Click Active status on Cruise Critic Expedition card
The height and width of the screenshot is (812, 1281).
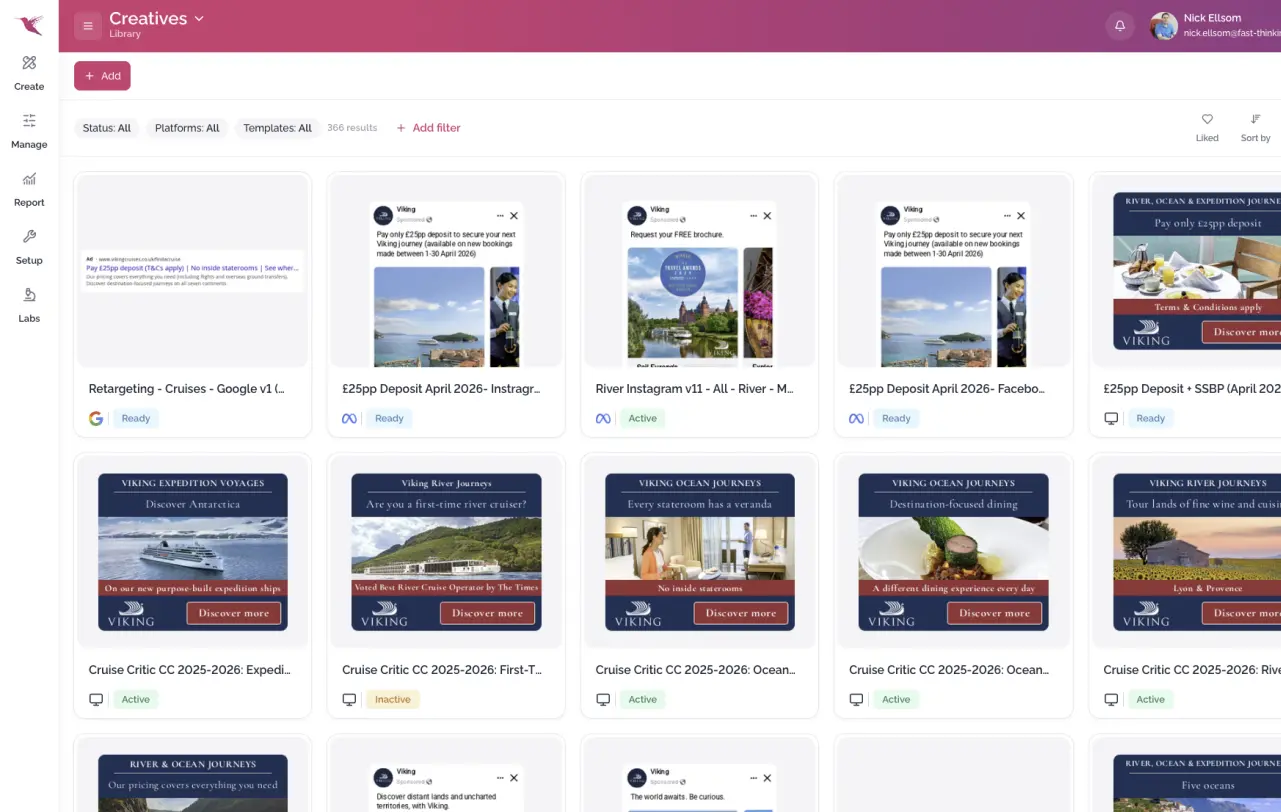[136, 699]
